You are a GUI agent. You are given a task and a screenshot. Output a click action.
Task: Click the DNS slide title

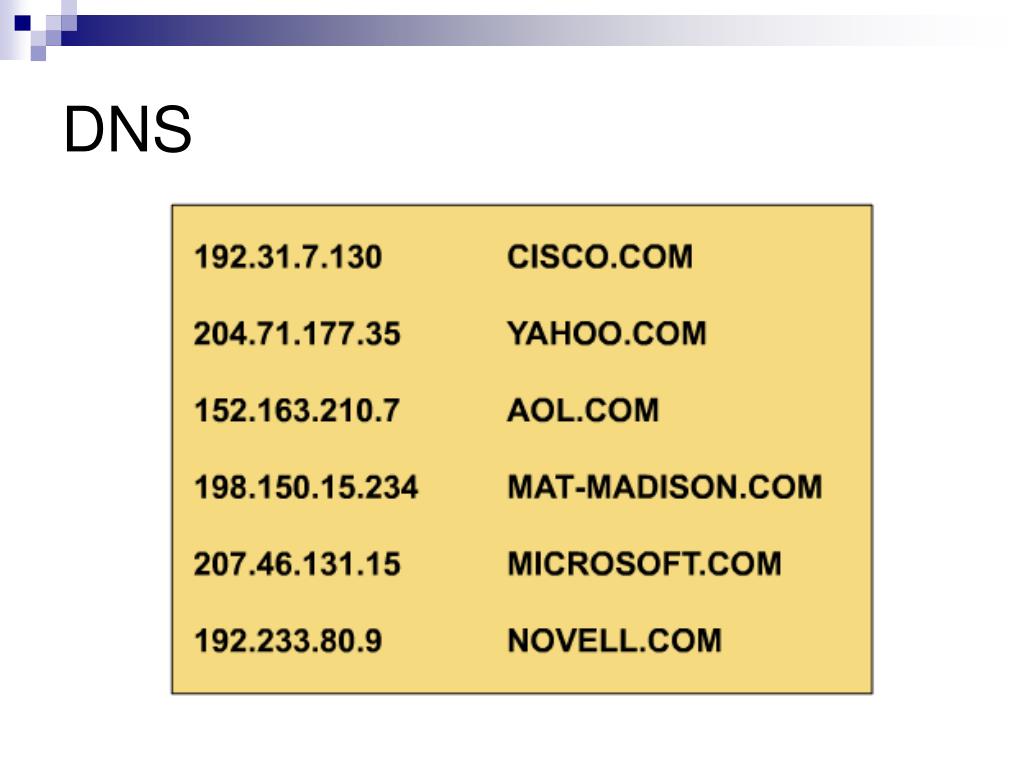point(127,129)
